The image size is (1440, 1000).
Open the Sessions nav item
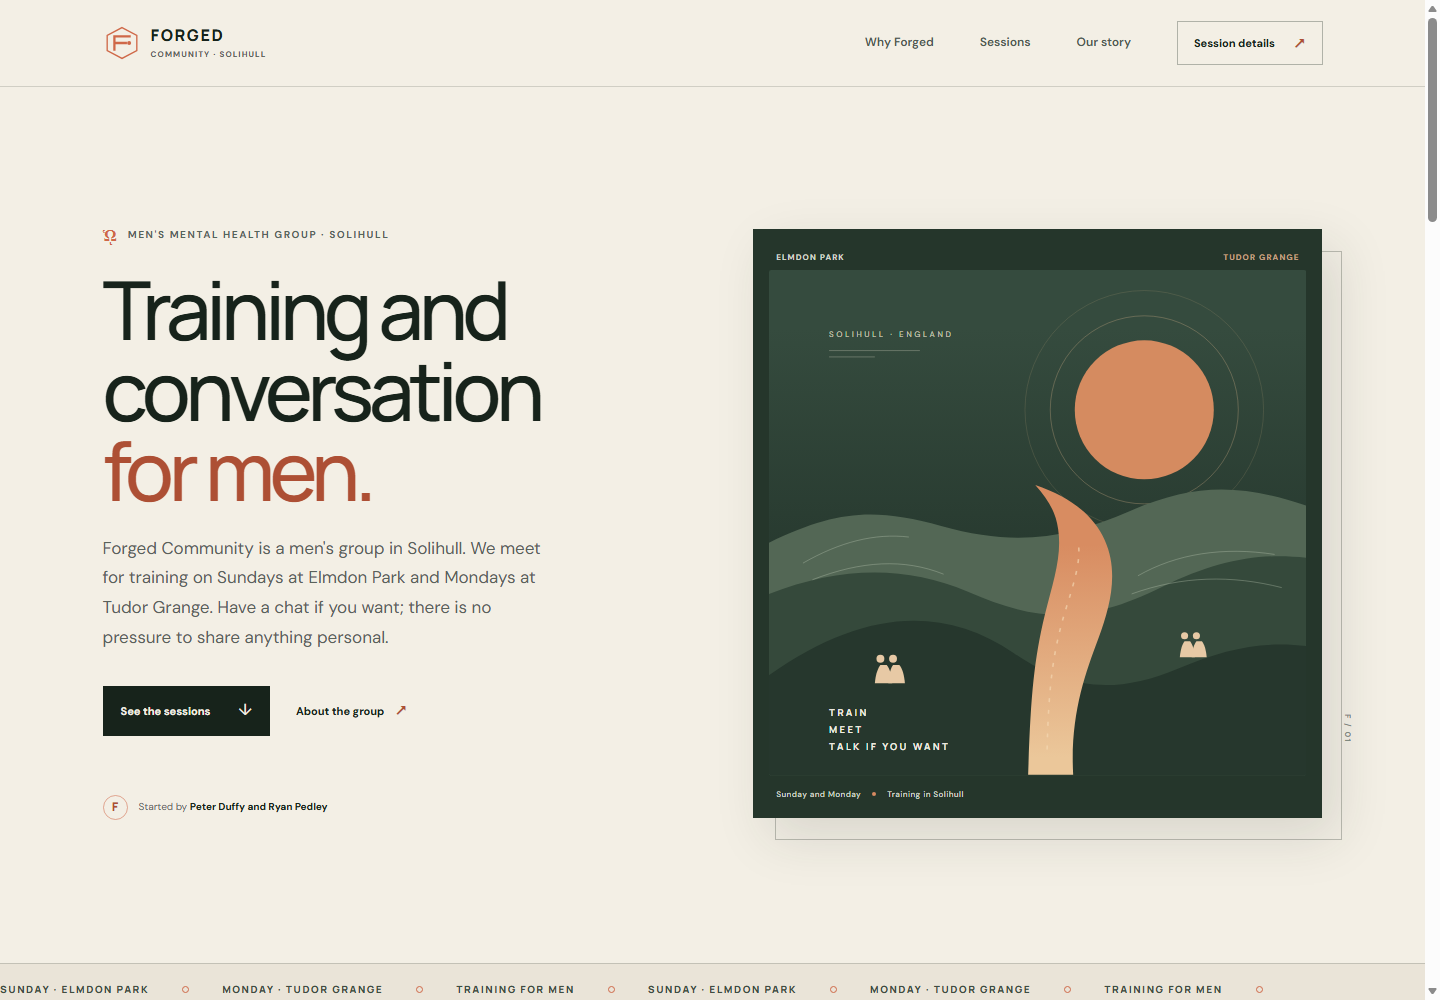[1005, 42]
